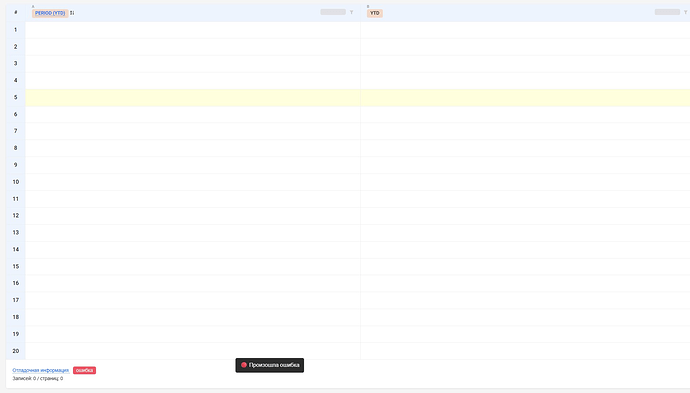Screen dimensions: 690x393
Task: Select row number 1
Action: point(16,30)
